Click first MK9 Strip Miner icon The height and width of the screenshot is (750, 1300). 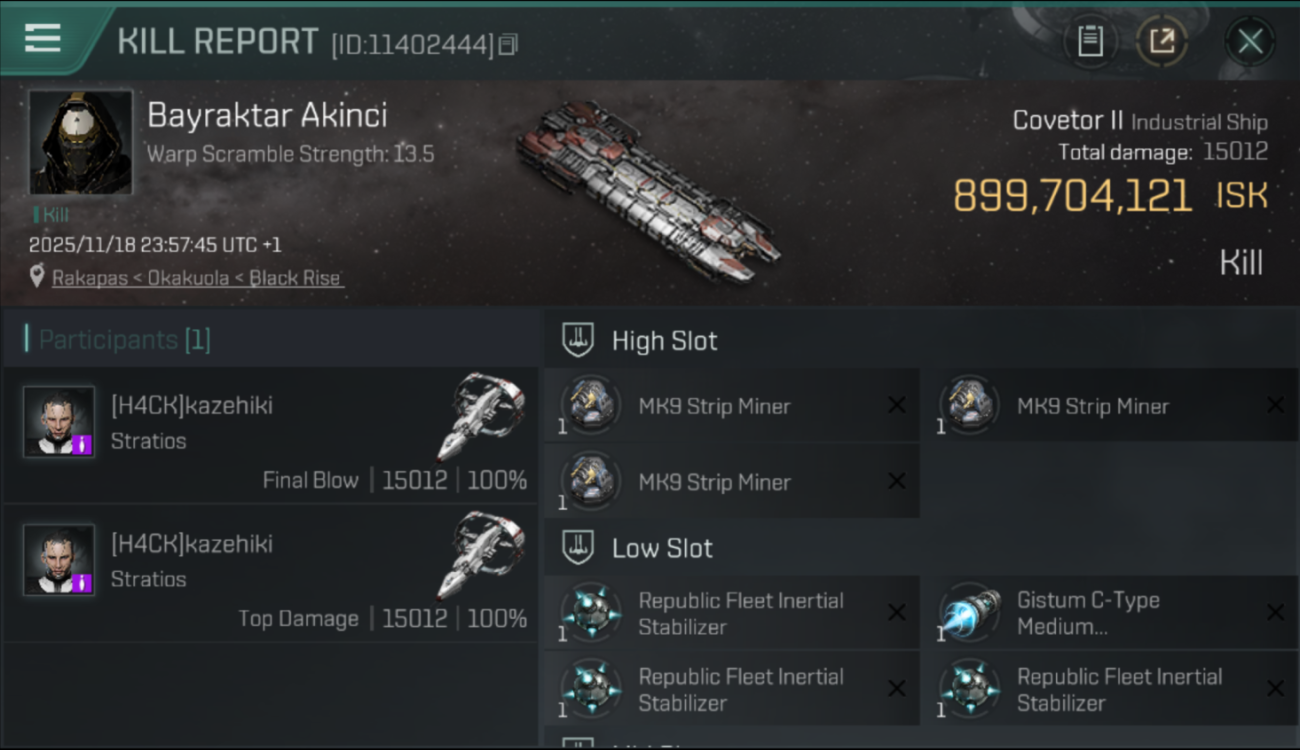[591, 406]
